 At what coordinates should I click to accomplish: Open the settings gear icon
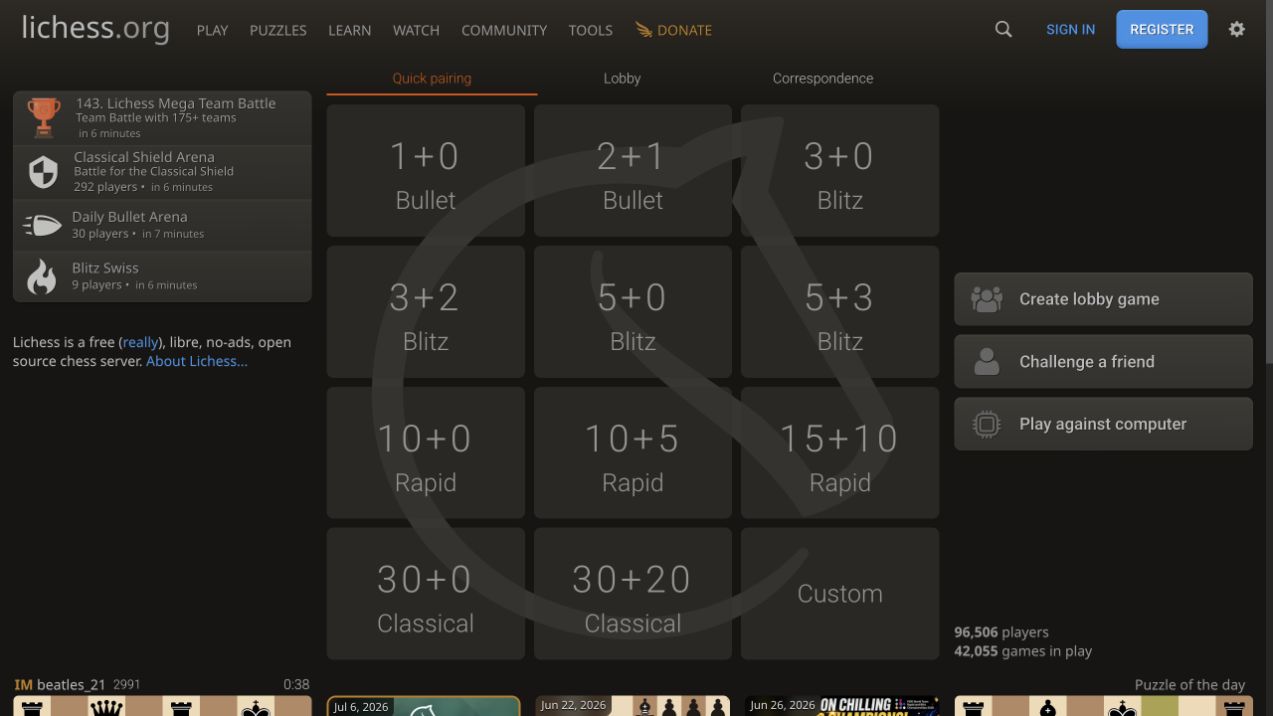click(x=1237, y=29)
